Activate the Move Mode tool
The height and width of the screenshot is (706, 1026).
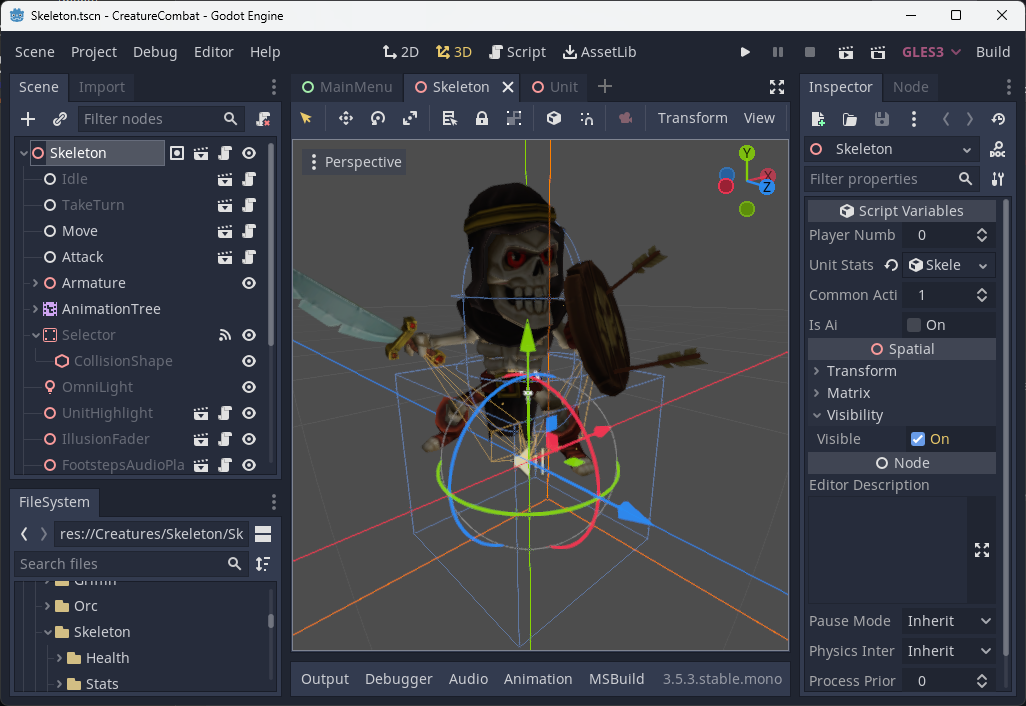click(x=345, y=118)
